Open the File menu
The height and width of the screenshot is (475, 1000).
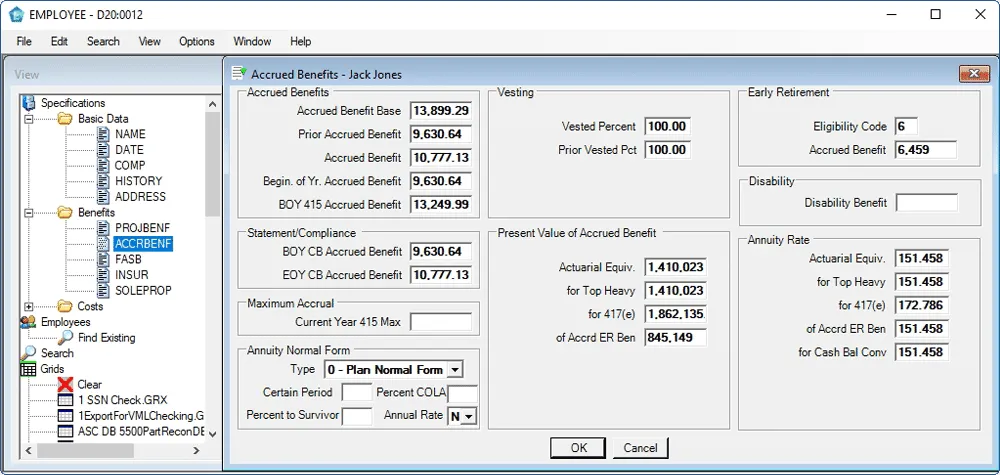[x=24, y=41]
